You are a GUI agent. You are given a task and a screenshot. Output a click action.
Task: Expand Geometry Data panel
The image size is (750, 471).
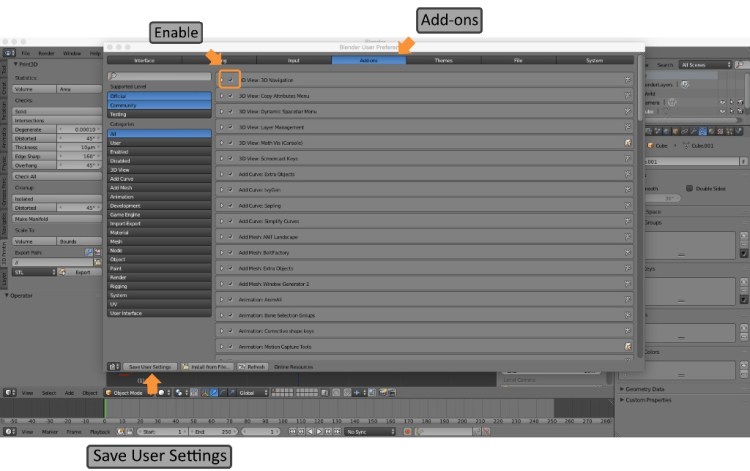(645, 389)
